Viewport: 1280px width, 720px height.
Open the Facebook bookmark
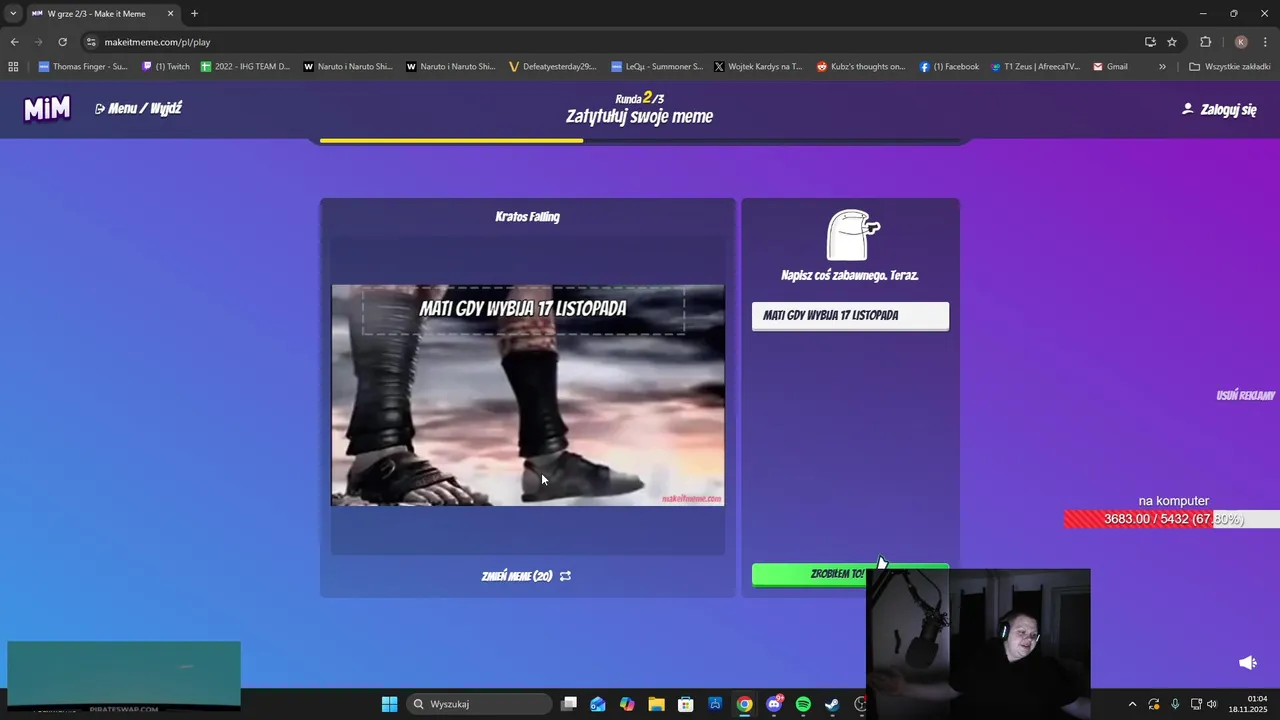coord(949,67)
